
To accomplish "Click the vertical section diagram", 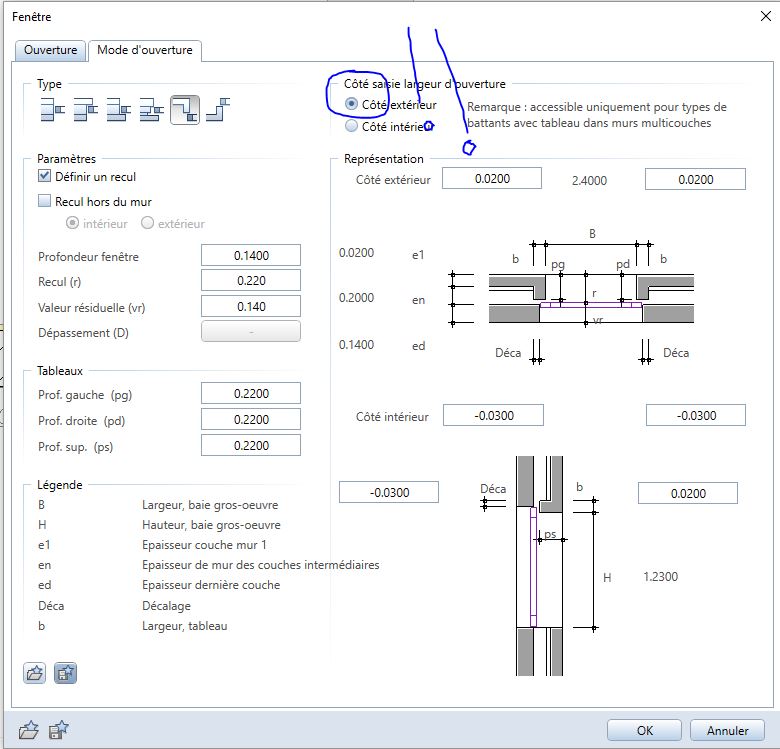I will coord(539,566).
